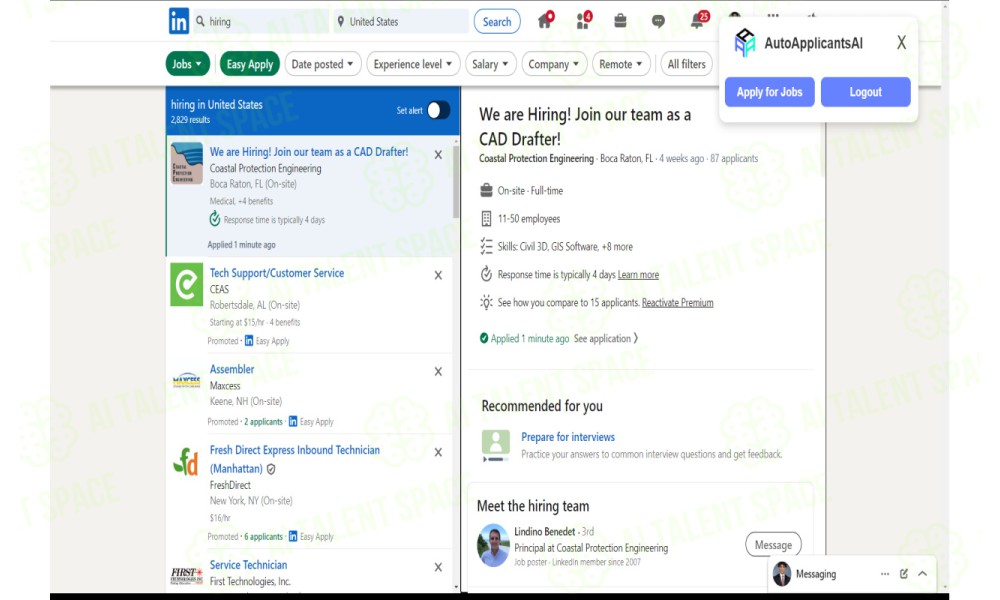This screenshot has height=600, width=1000.
Task: Click Learn more about response time
Action: (638, 275)
